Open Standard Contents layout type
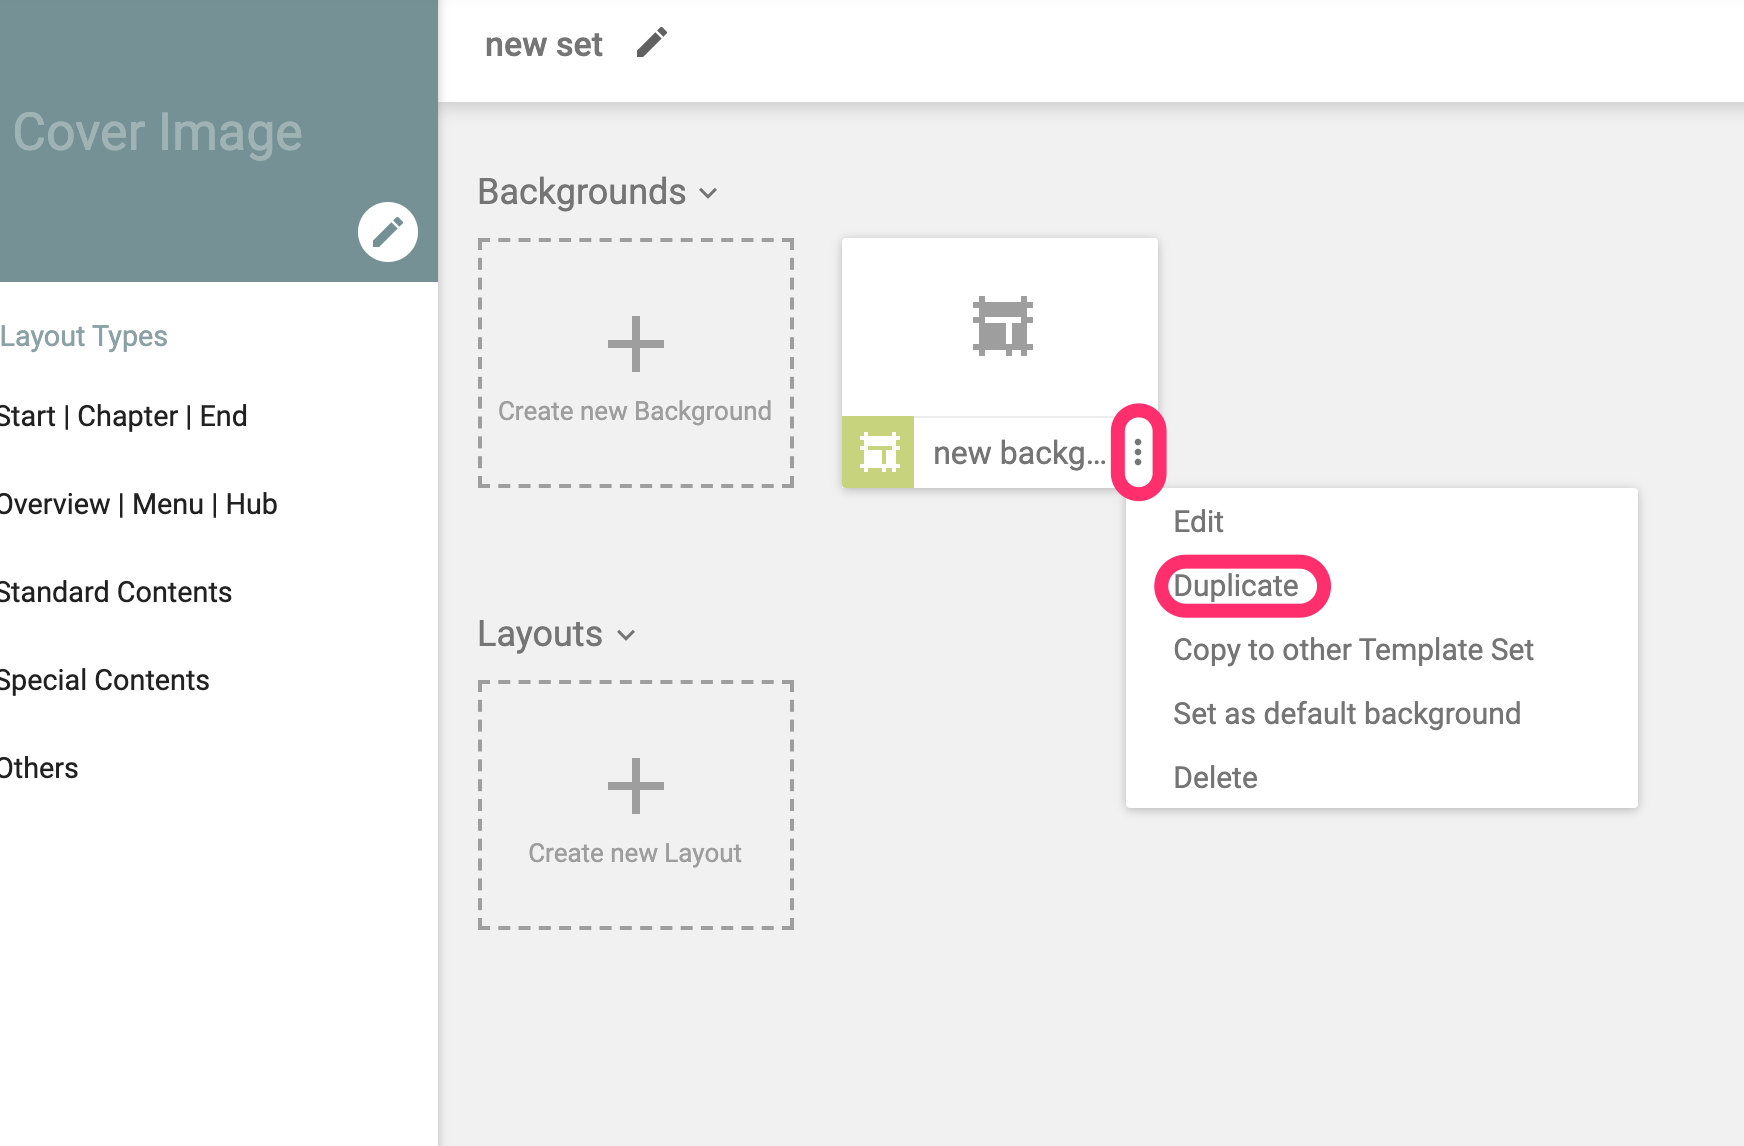The image size is (1744, 1146). coord(116,592)
